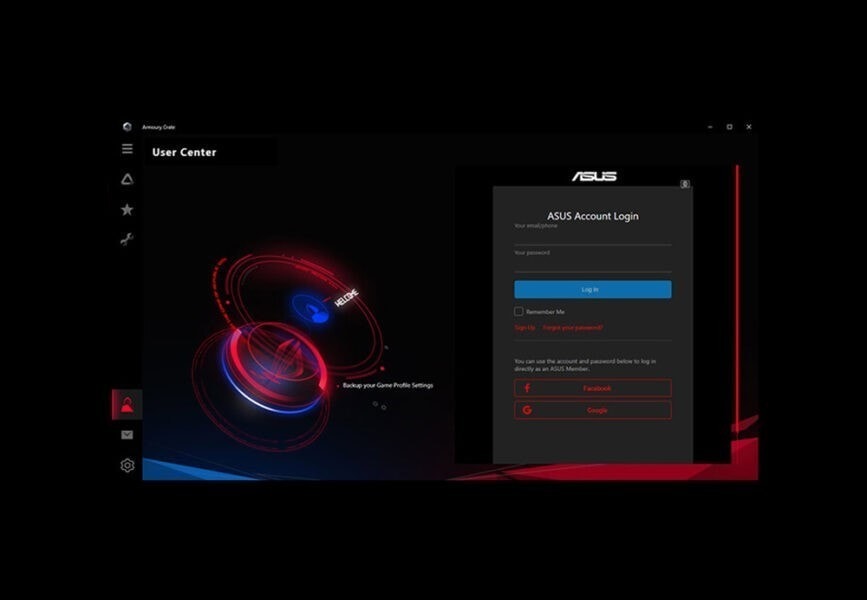Image resolution: width=867 pixels, height=600 pixels.
Task: Click the Backup your Game Profile Settings text
Action: 388,385
